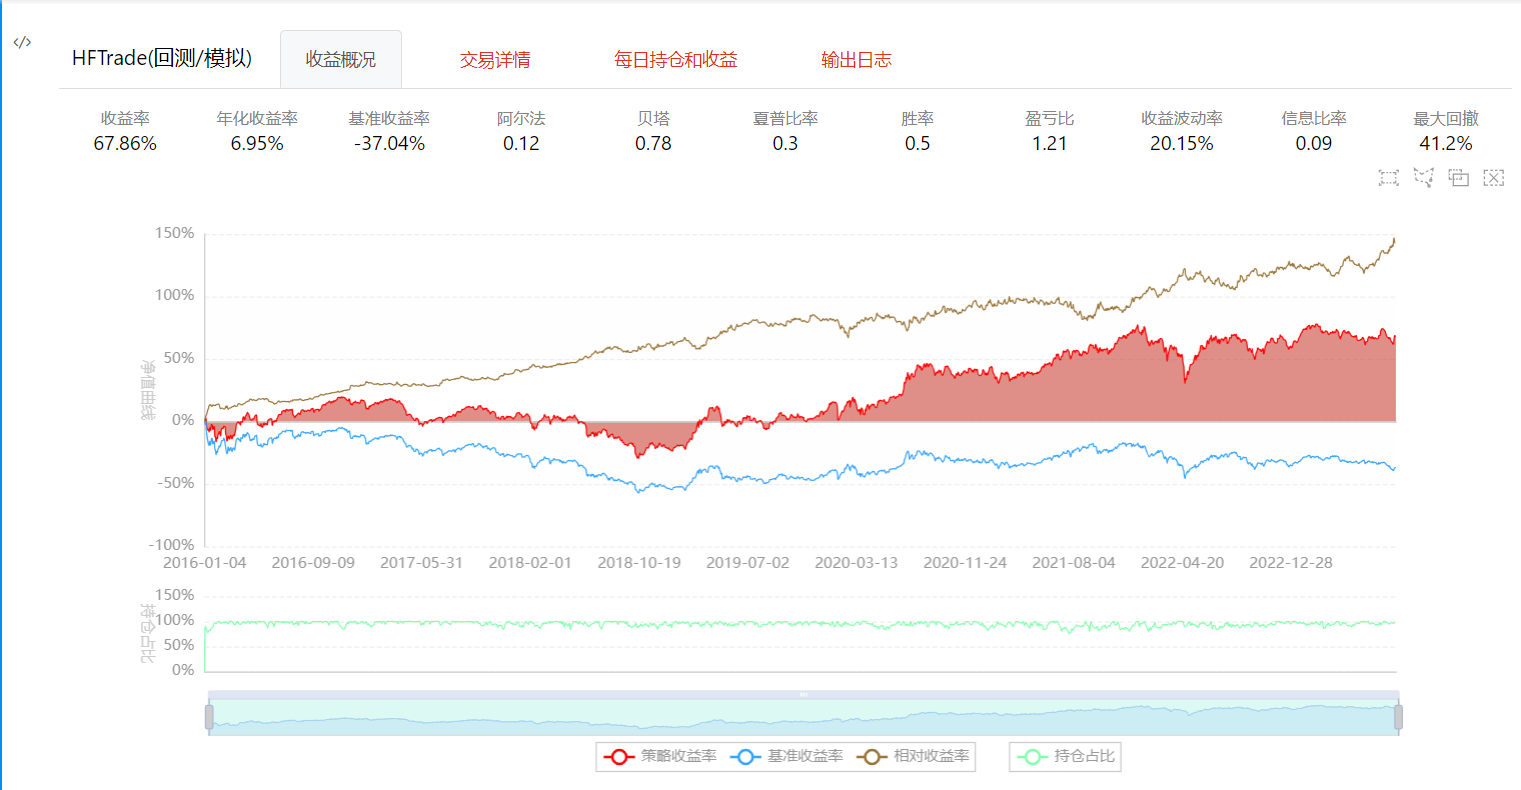Screen dimensions: 1521x790
Task: Toggle 基准收益率 series in the legend
Action: [x=787, y=756]
